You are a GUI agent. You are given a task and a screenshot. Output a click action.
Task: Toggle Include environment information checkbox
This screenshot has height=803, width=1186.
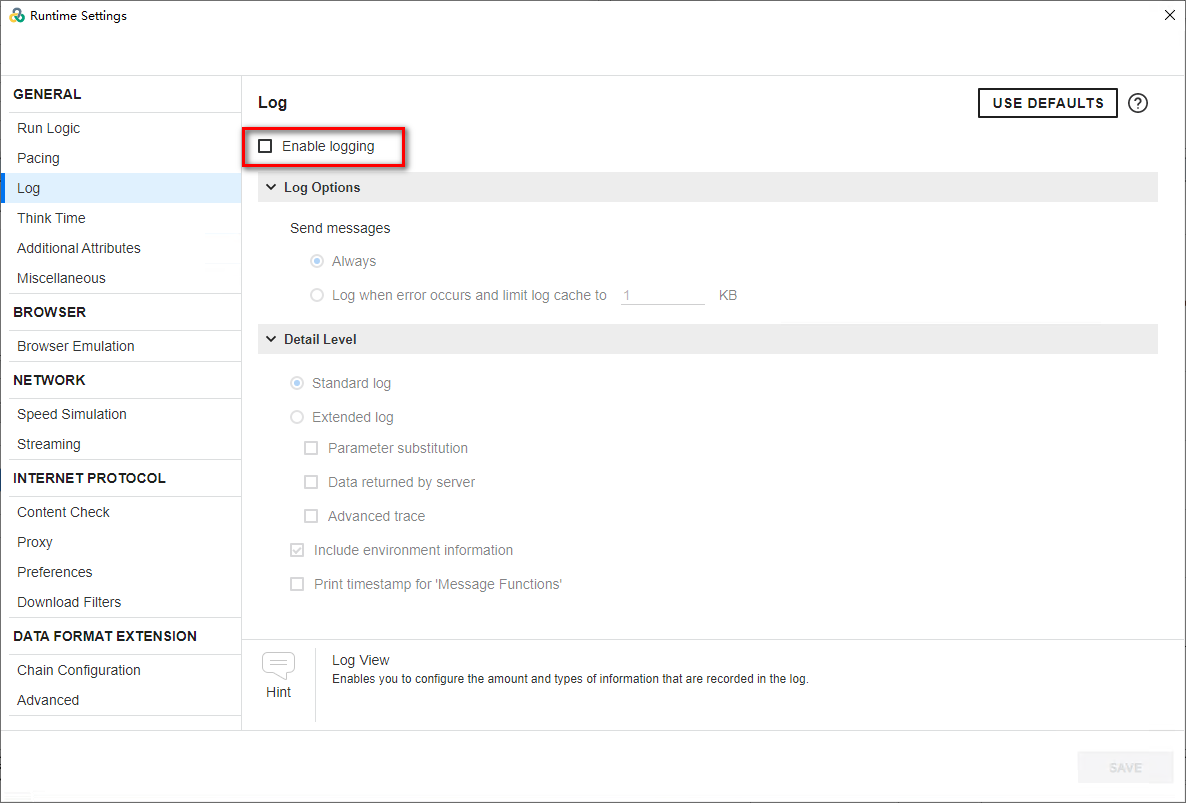(297, 550)
